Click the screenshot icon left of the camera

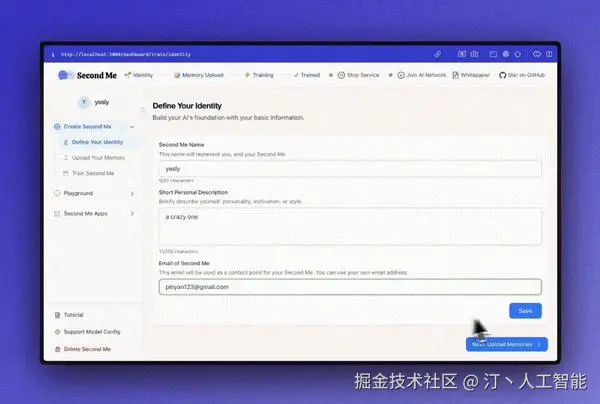point(462,54)
